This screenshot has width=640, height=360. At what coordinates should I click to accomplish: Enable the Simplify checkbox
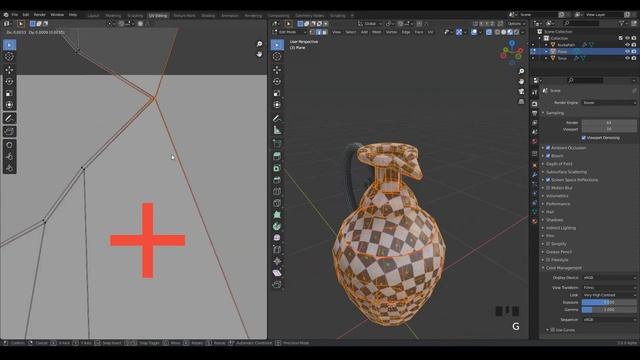pyautogui.click(x=548, y=244)
